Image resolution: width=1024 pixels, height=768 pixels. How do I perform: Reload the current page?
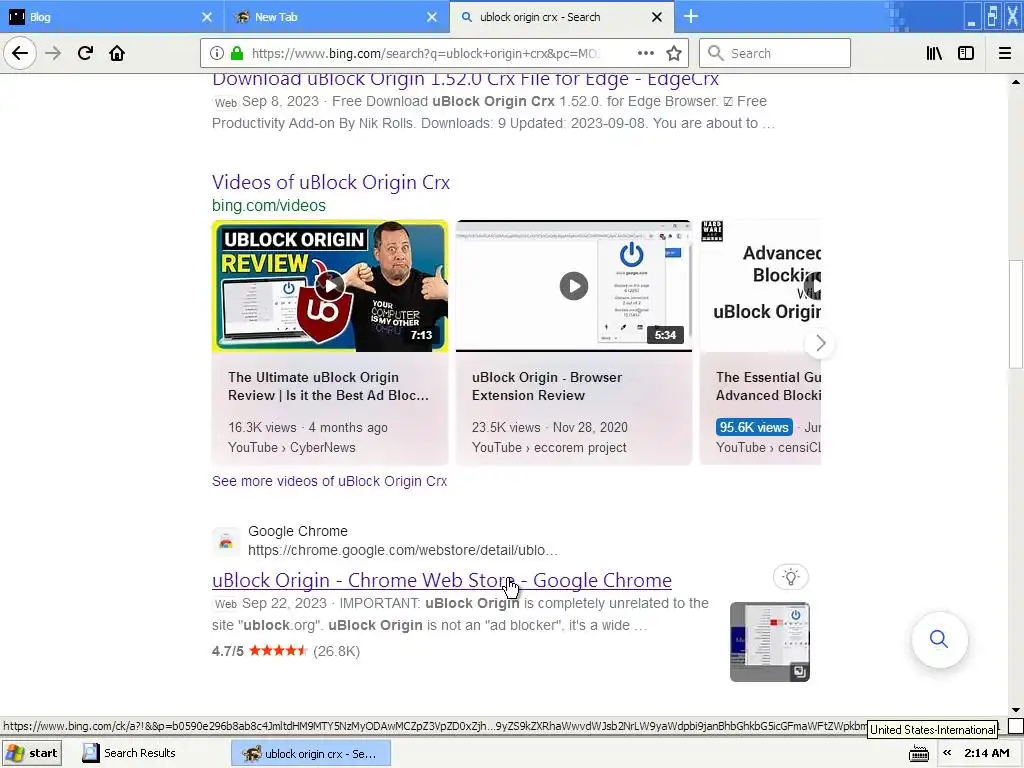pyautogui.click(x=85, y=53)
